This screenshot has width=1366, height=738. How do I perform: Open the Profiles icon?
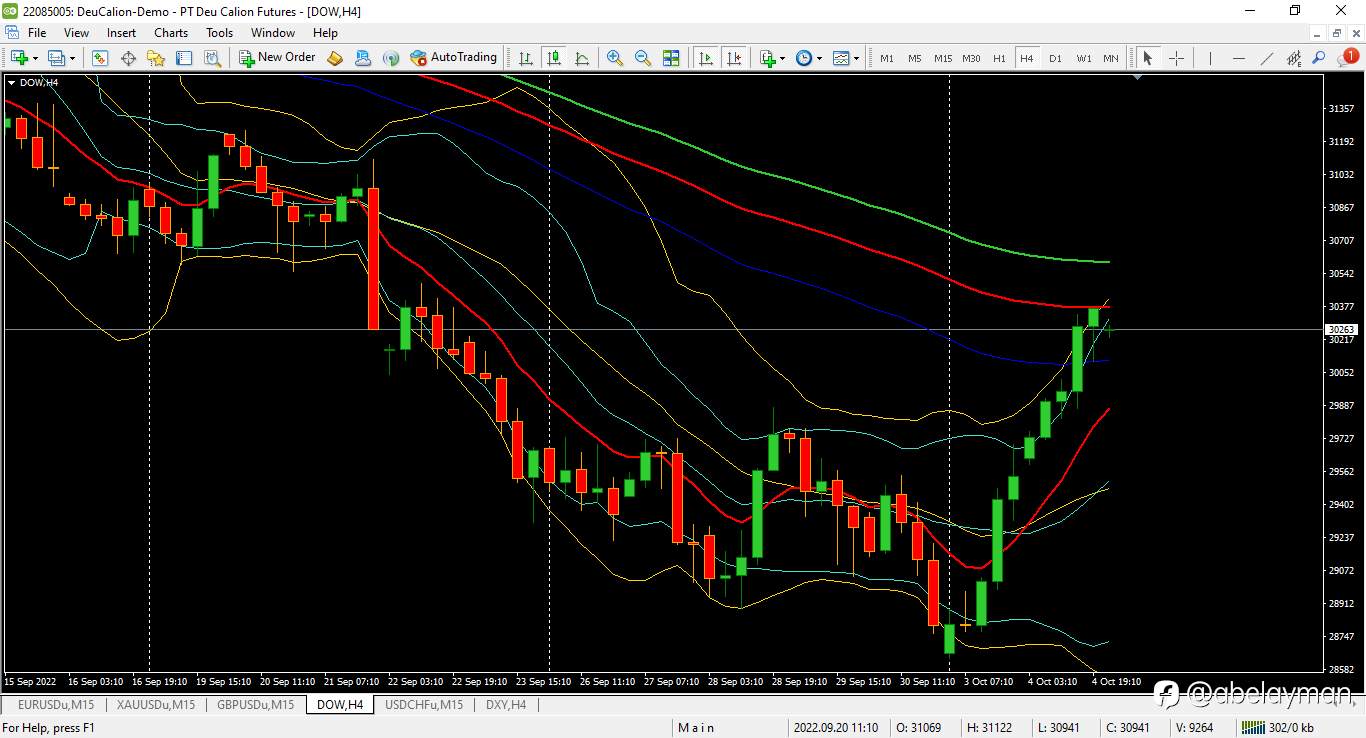[57, 58]
